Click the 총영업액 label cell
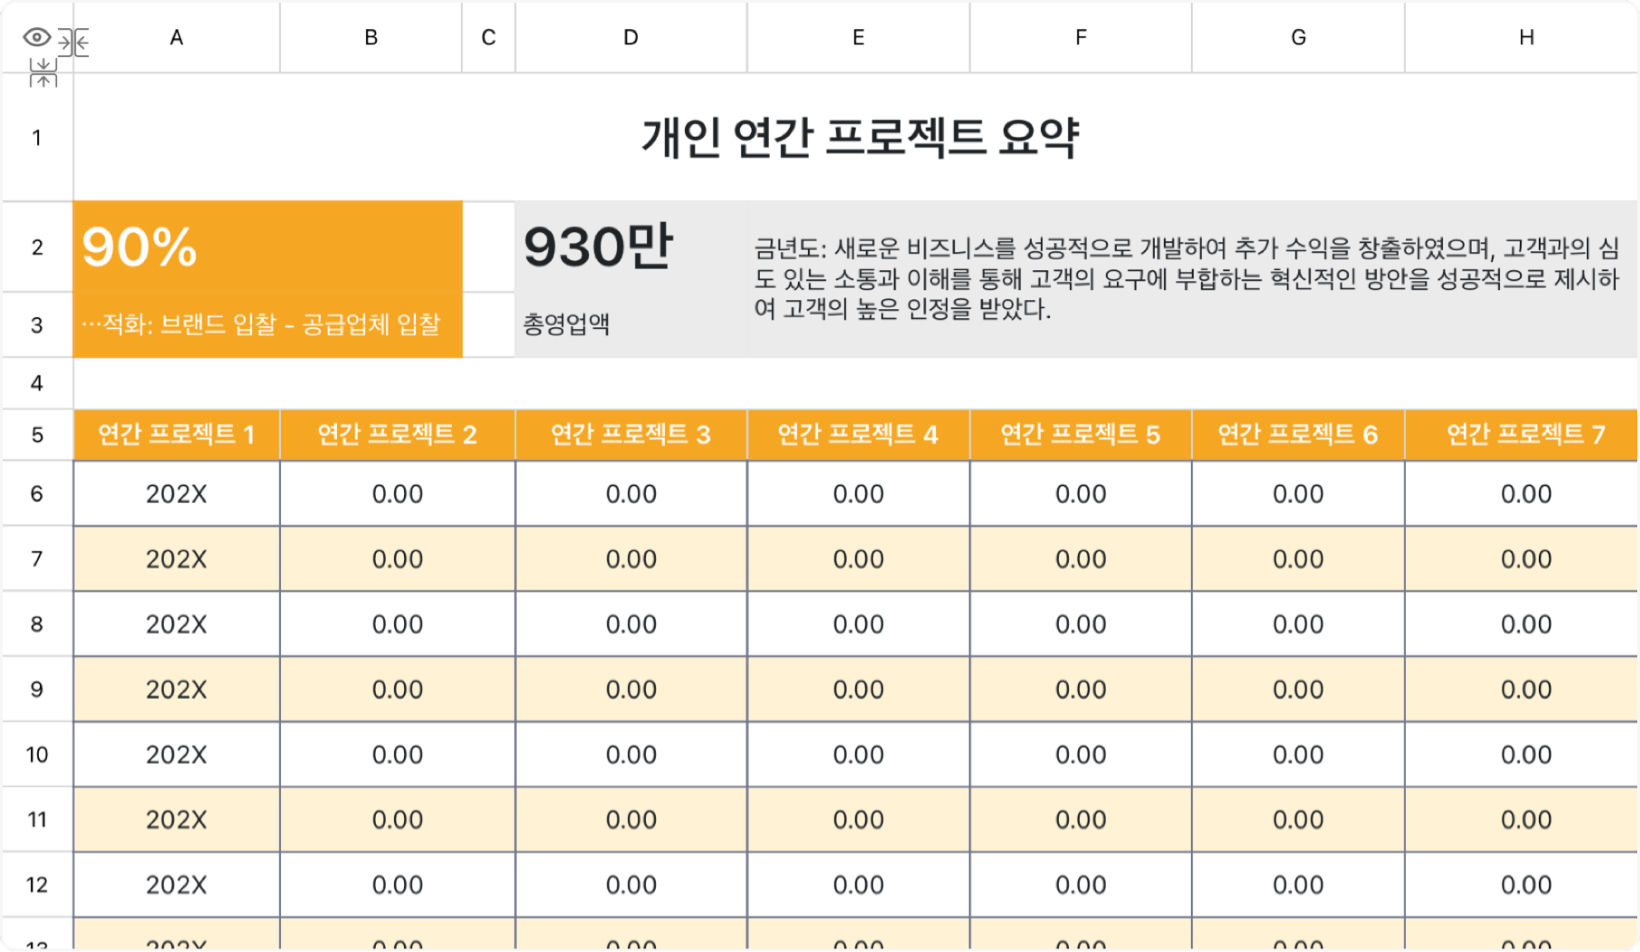 pyautogui.click(x=631, y=325)
